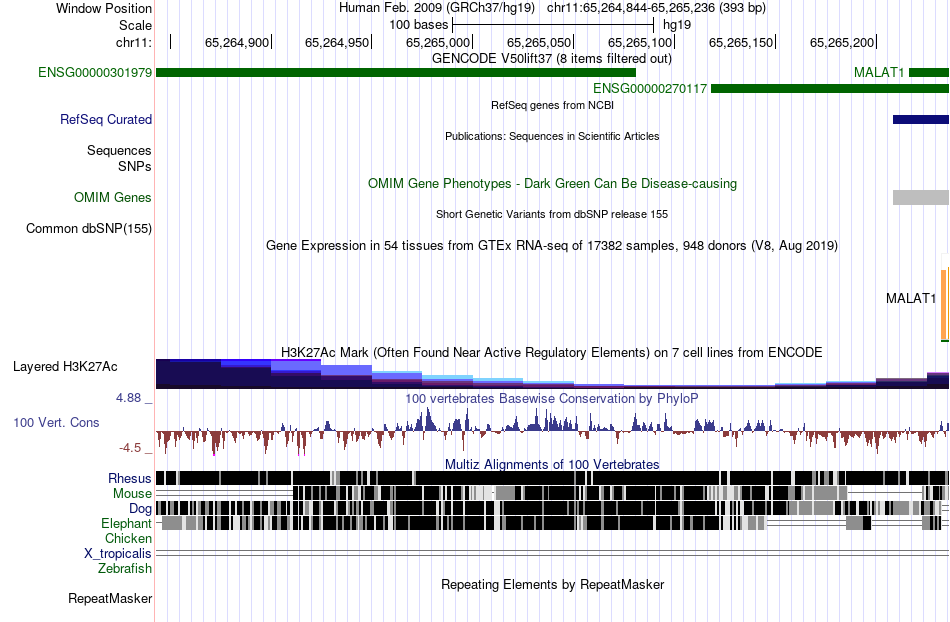Click the ENSG00000301979 gene label
The image size is (950, 622).
click(95, 73)
